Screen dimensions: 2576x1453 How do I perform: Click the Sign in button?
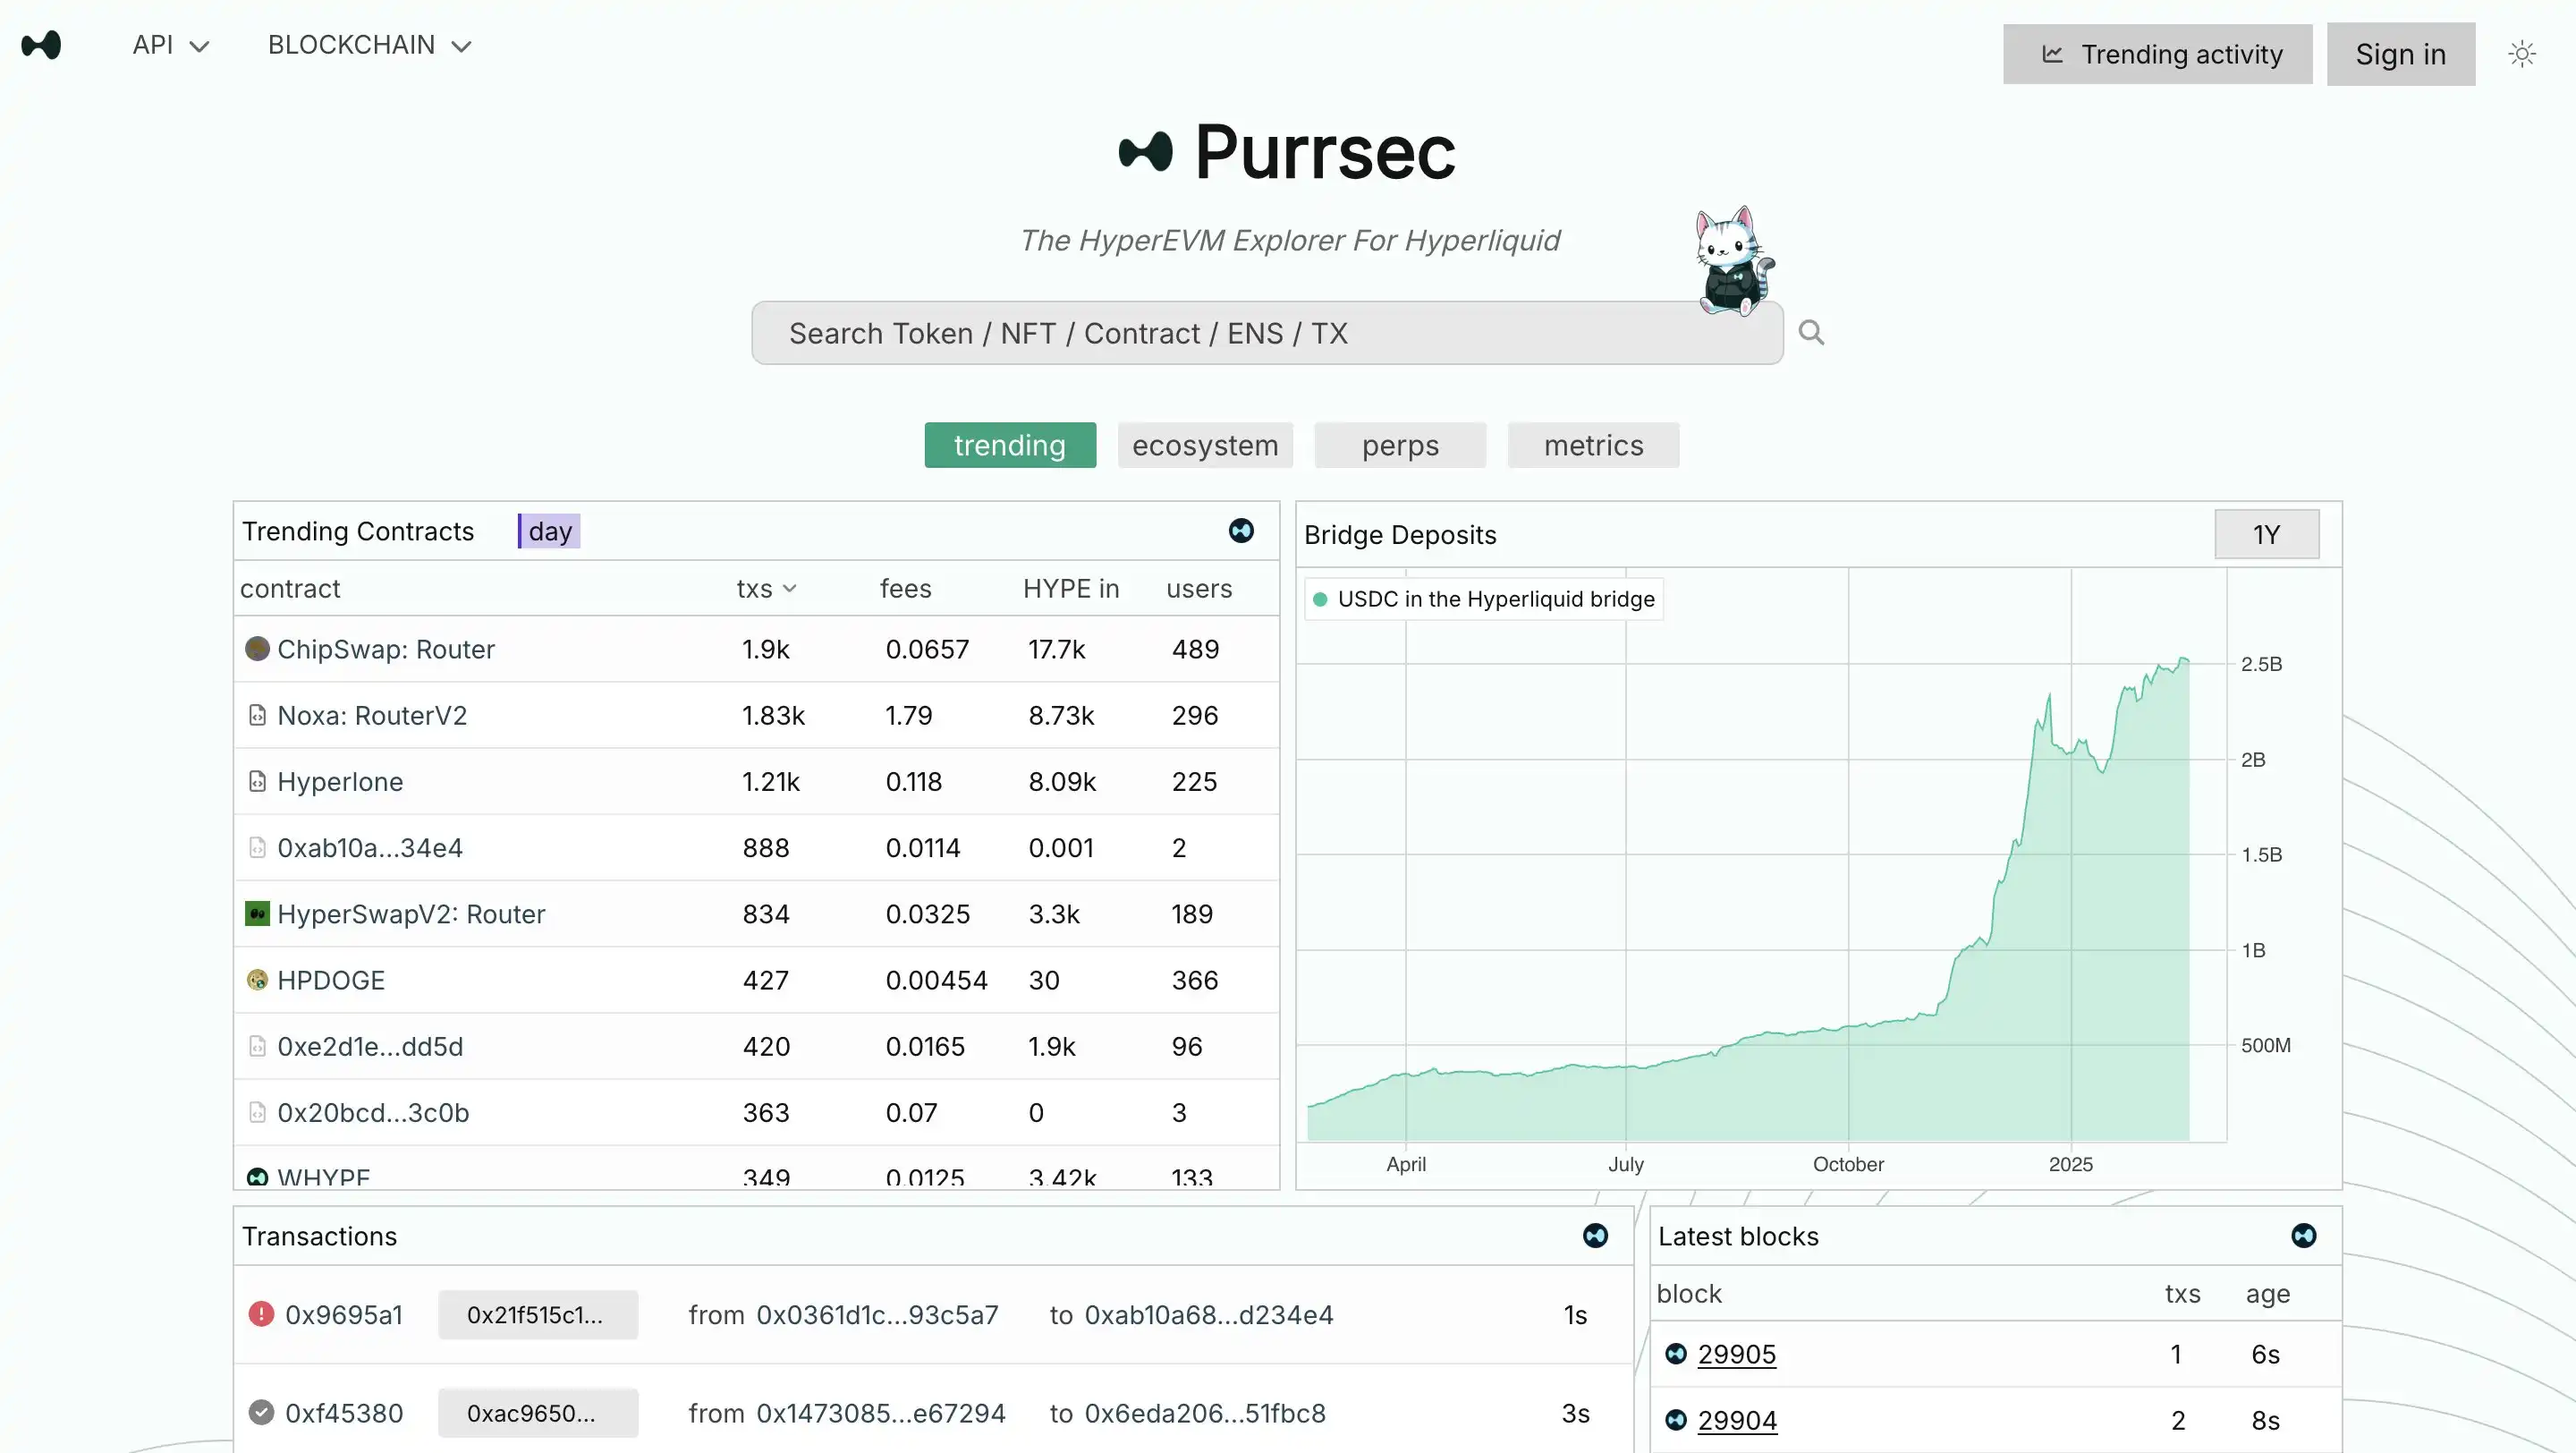2401,54
